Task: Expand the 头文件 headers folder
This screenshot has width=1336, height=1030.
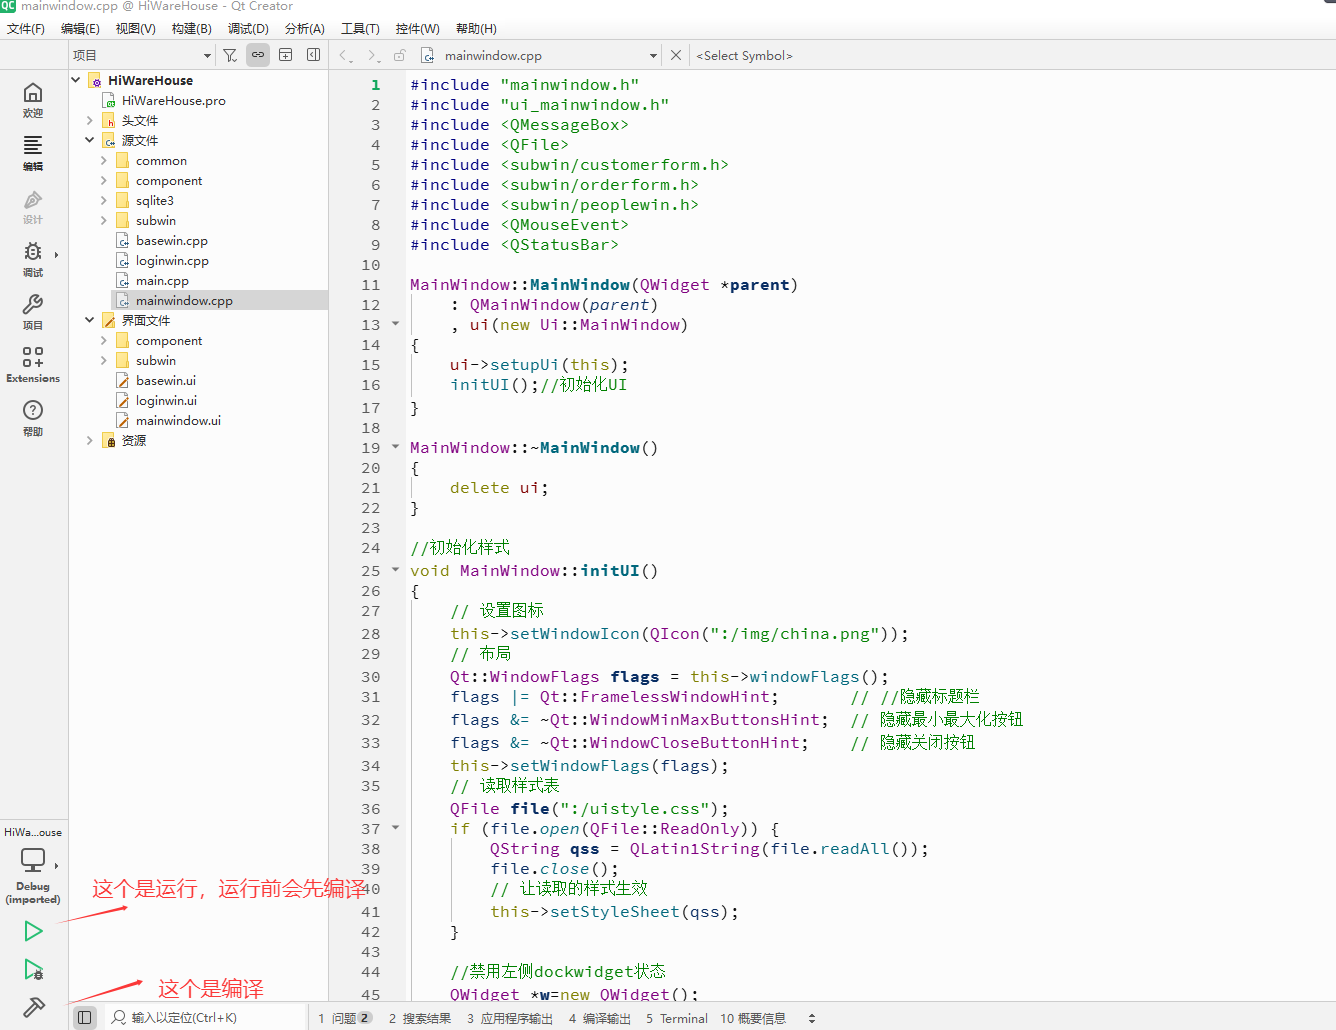Action: (x=90, y=120)
